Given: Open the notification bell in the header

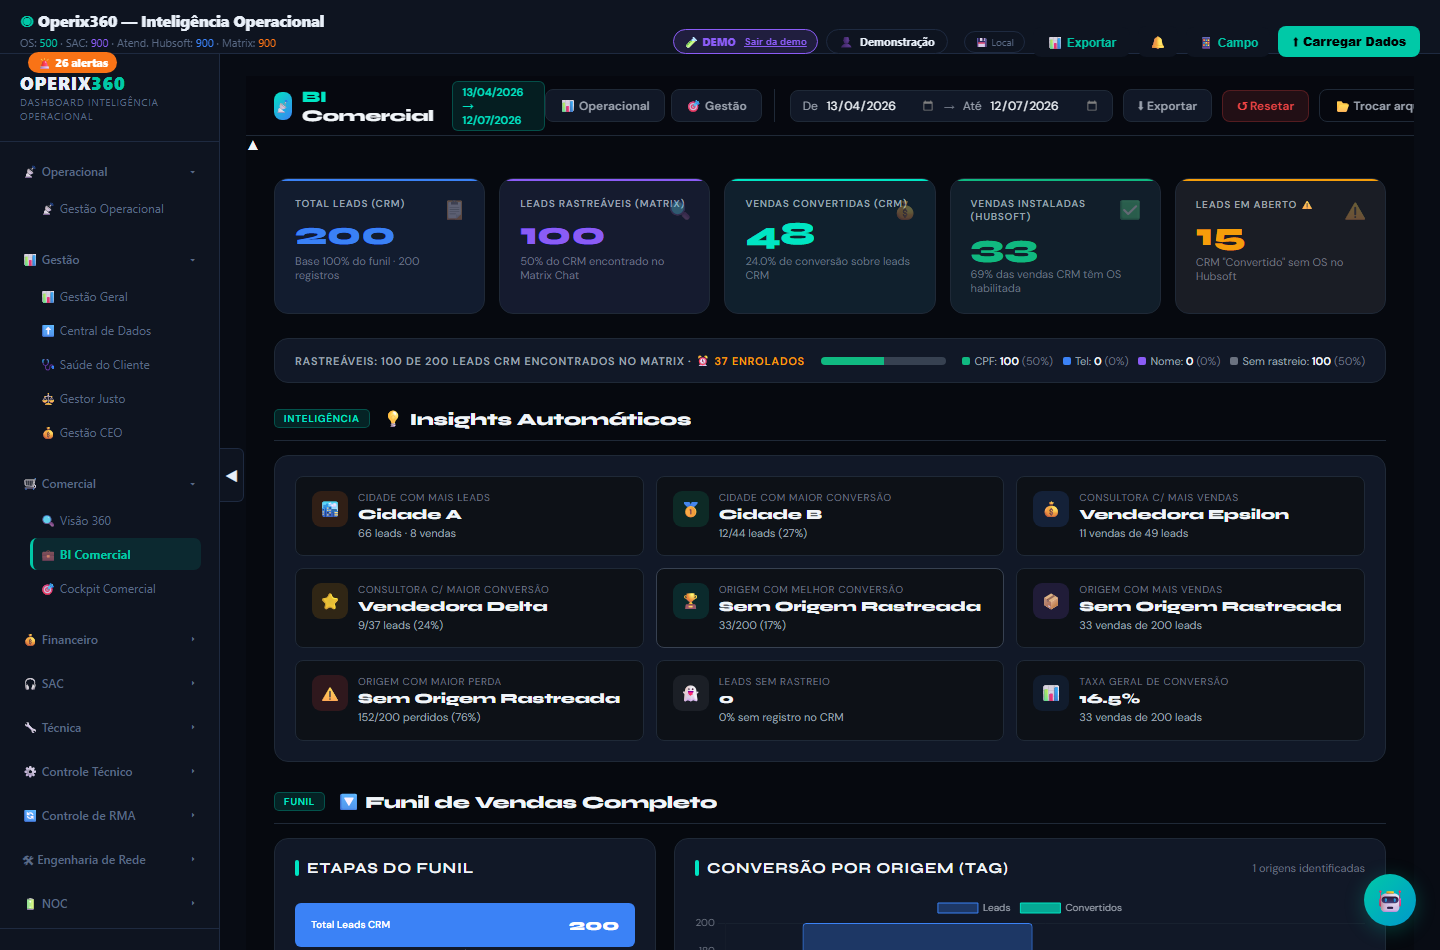Looking at the screenshot, I should 1158,42.
